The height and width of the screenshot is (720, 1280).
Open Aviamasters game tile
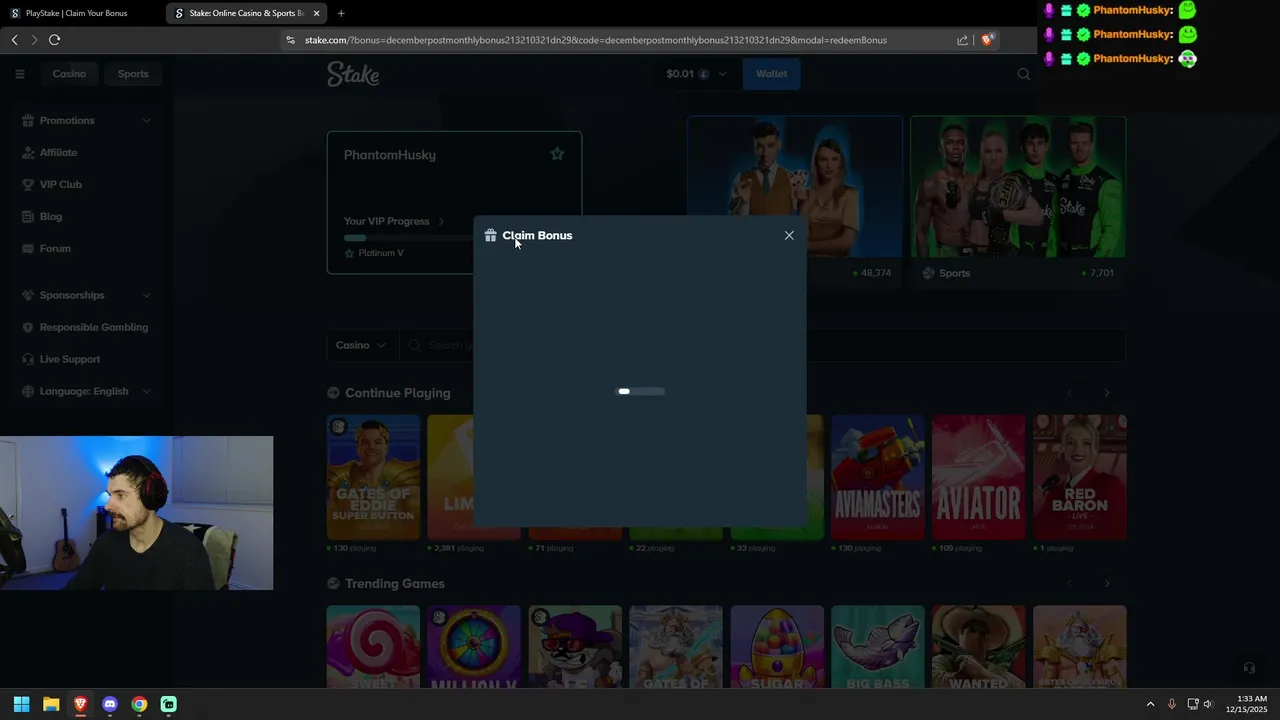pos(877,477)
